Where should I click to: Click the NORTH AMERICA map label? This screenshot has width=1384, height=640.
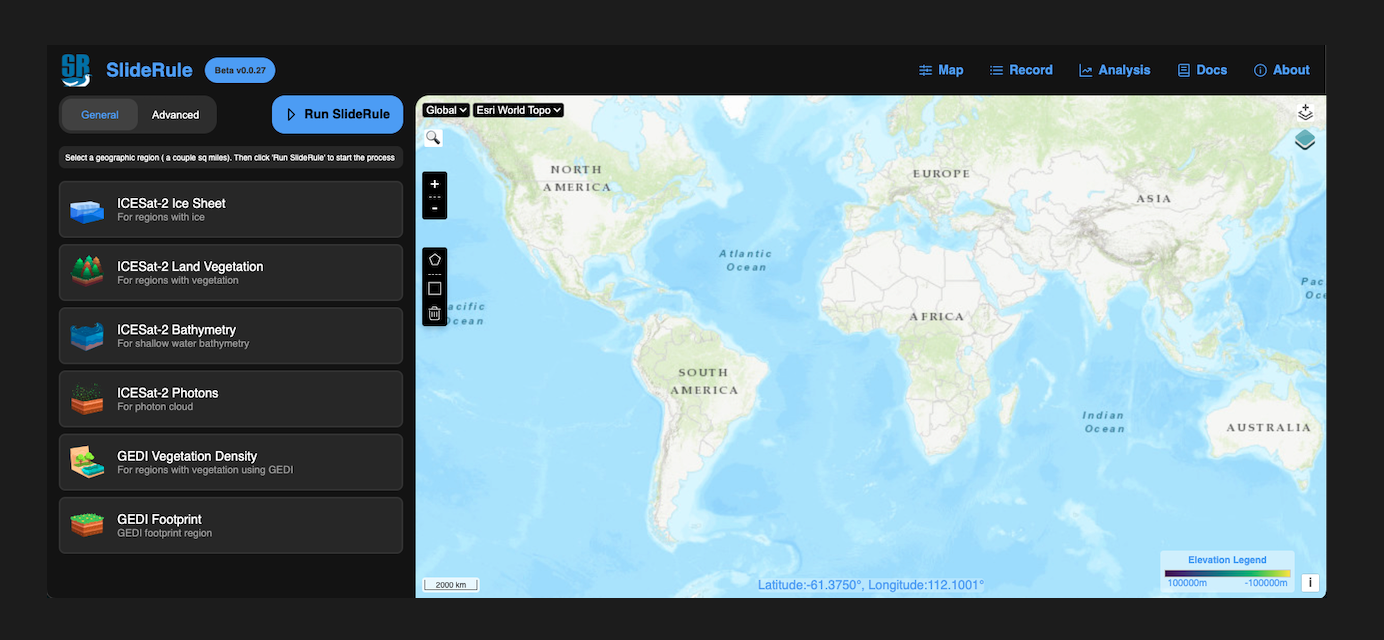tap(577, 178)
